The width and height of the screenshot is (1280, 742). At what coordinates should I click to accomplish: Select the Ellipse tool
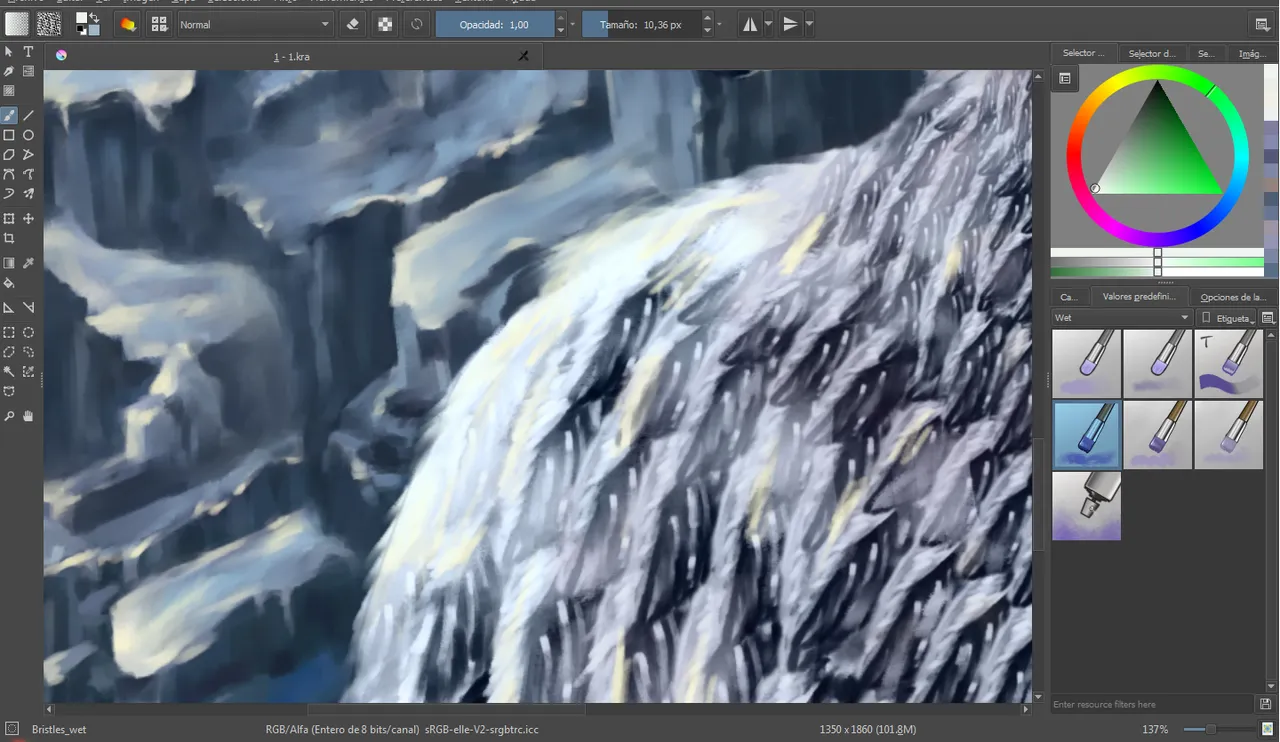coord(28,135)
